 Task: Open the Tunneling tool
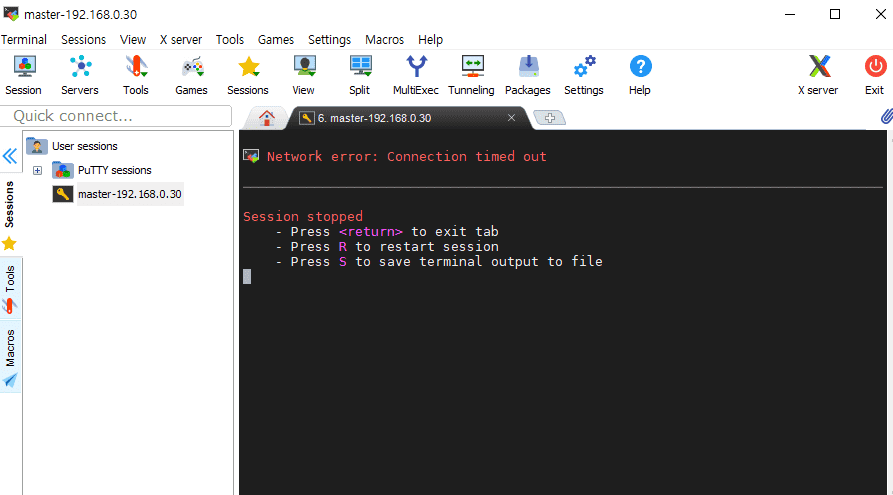click(x=472, y=75)
